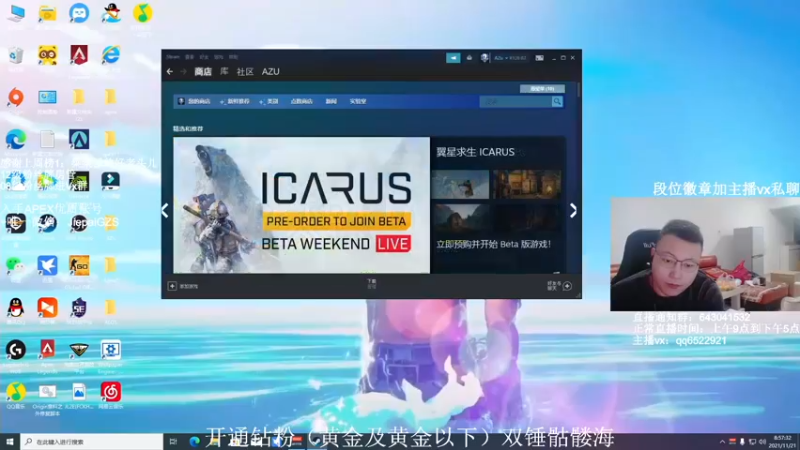The width and height of the screenshot is (800, 450).
Task: Click the 翼星求生 ICARUS title text
Action: click(x=476, y=152)
